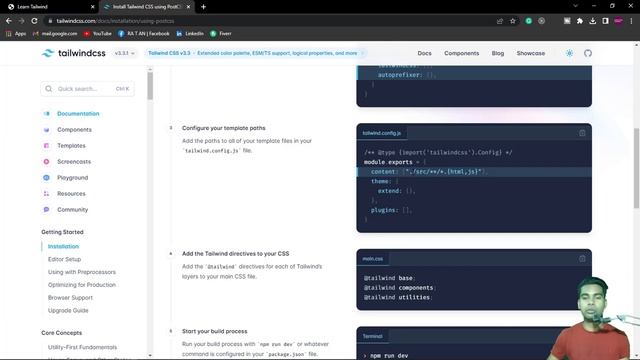Open the Upgrade Guide link

tap(68, 310)
